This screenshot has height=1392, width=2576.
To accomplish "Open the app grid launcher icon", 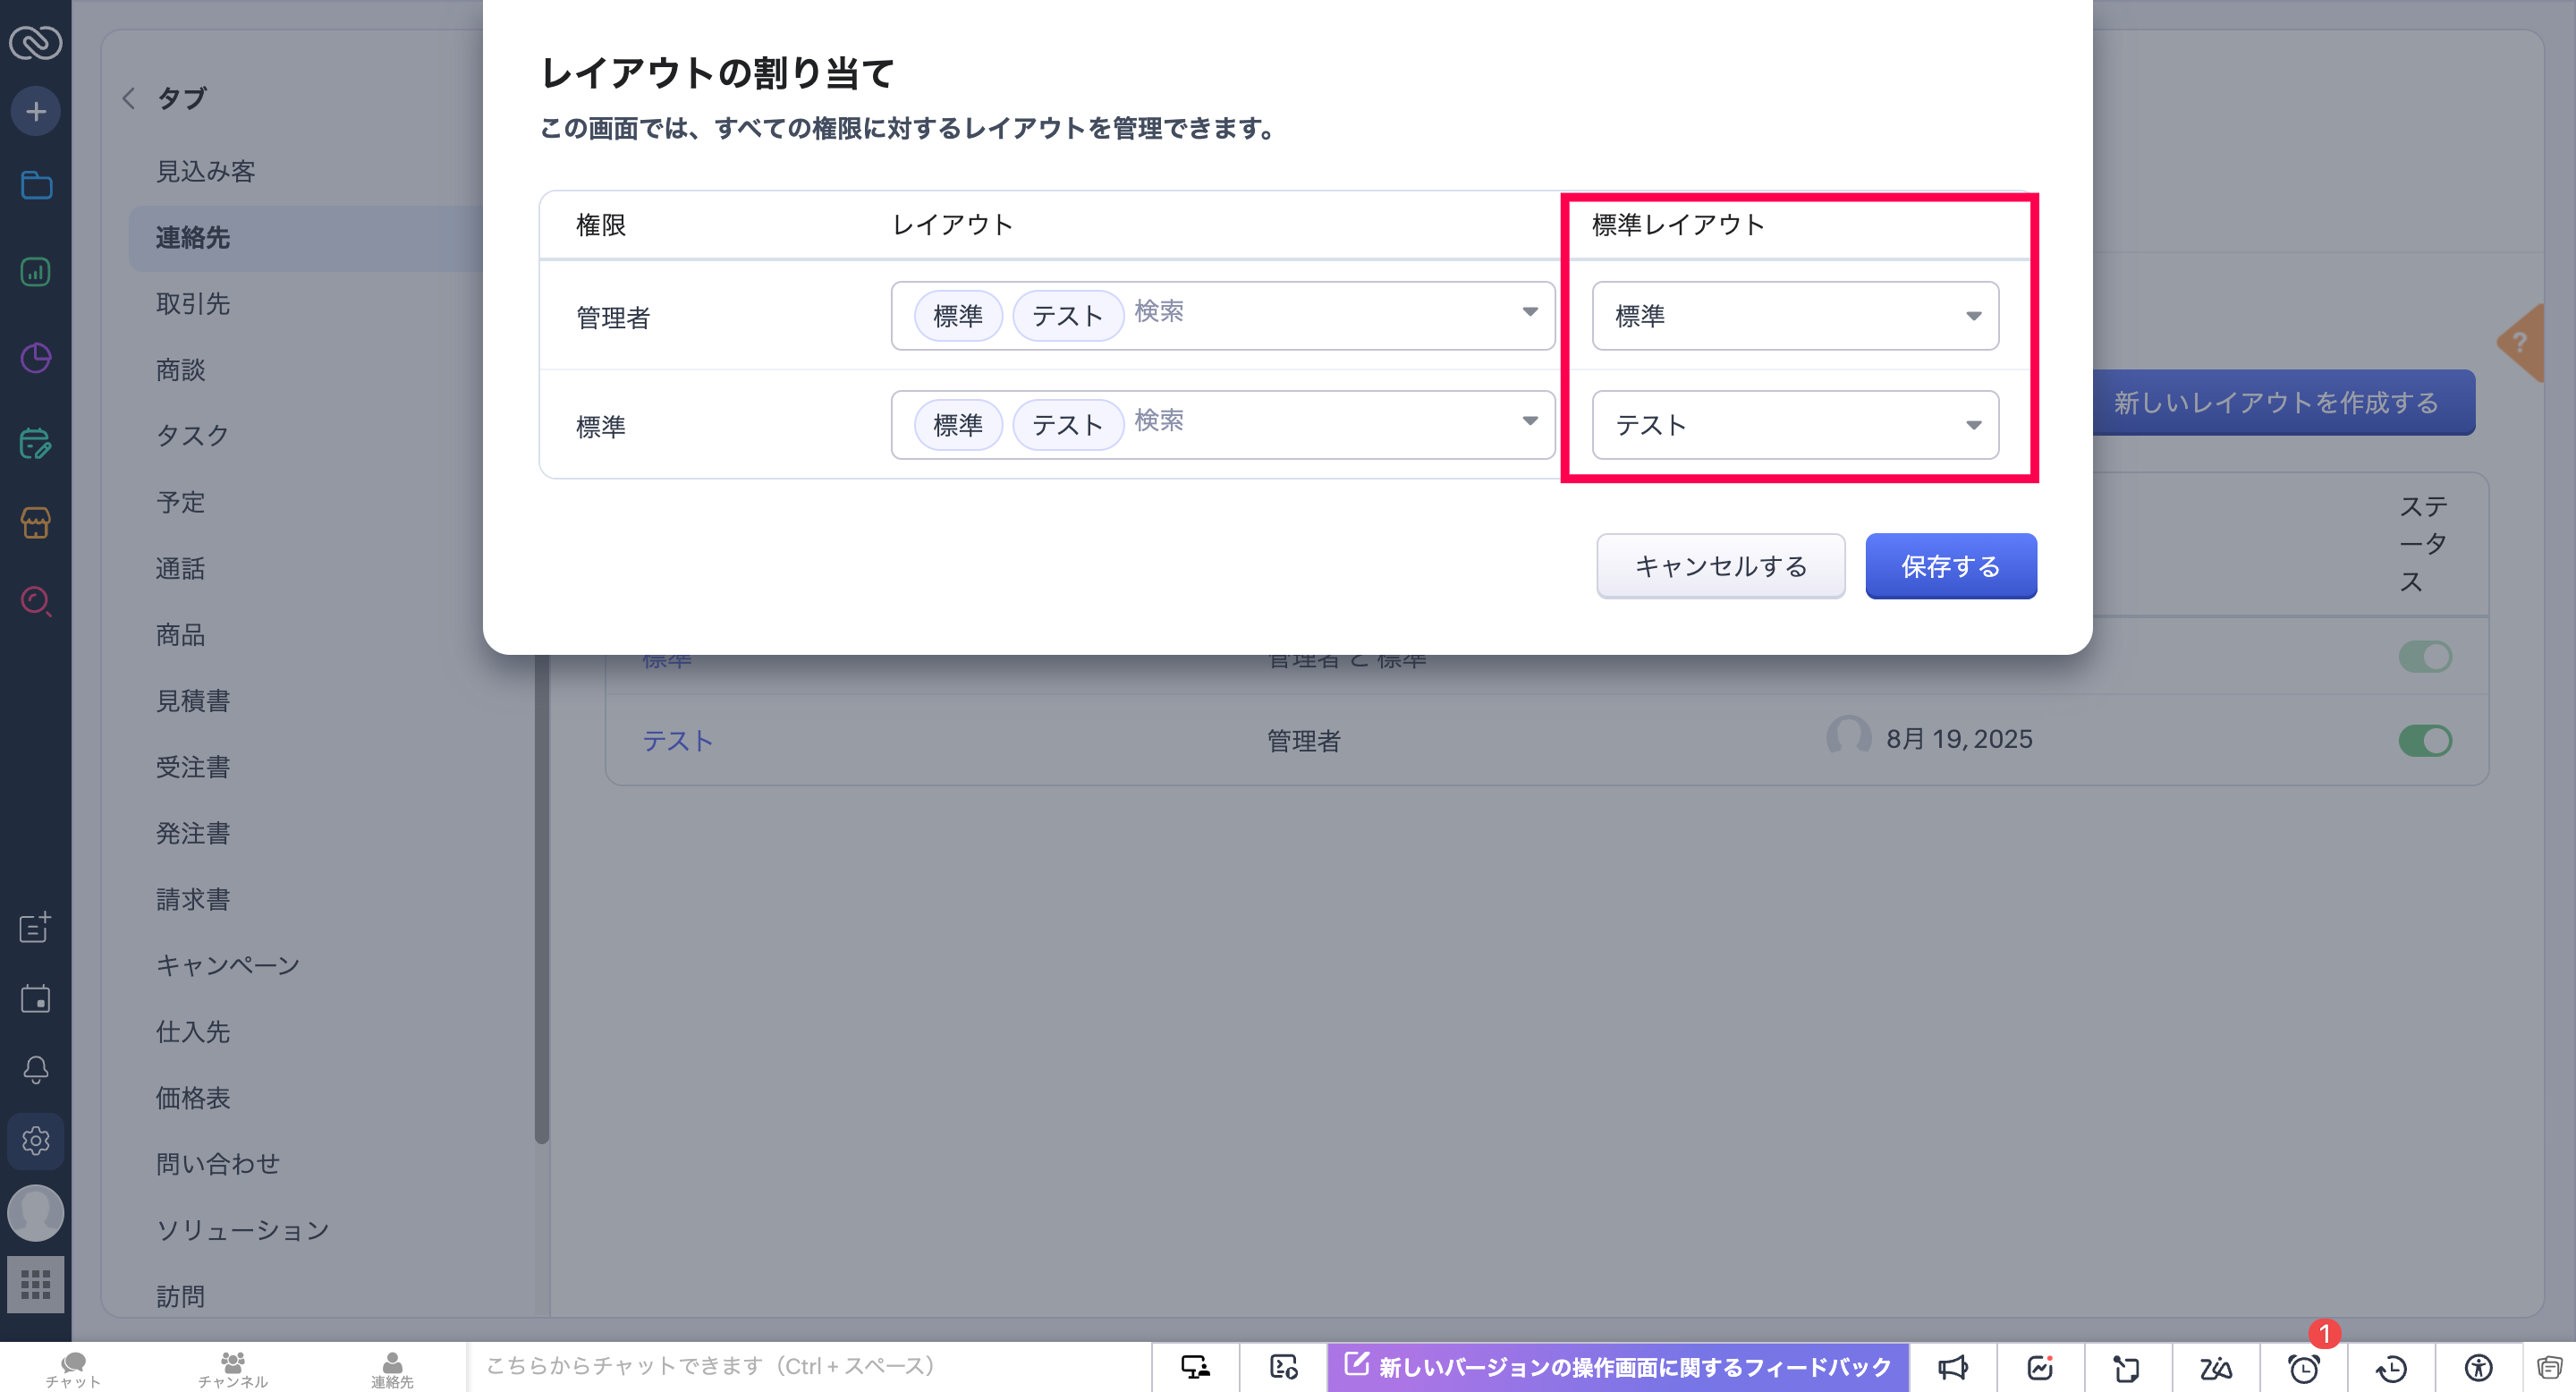I will [x=36, y=1284].
